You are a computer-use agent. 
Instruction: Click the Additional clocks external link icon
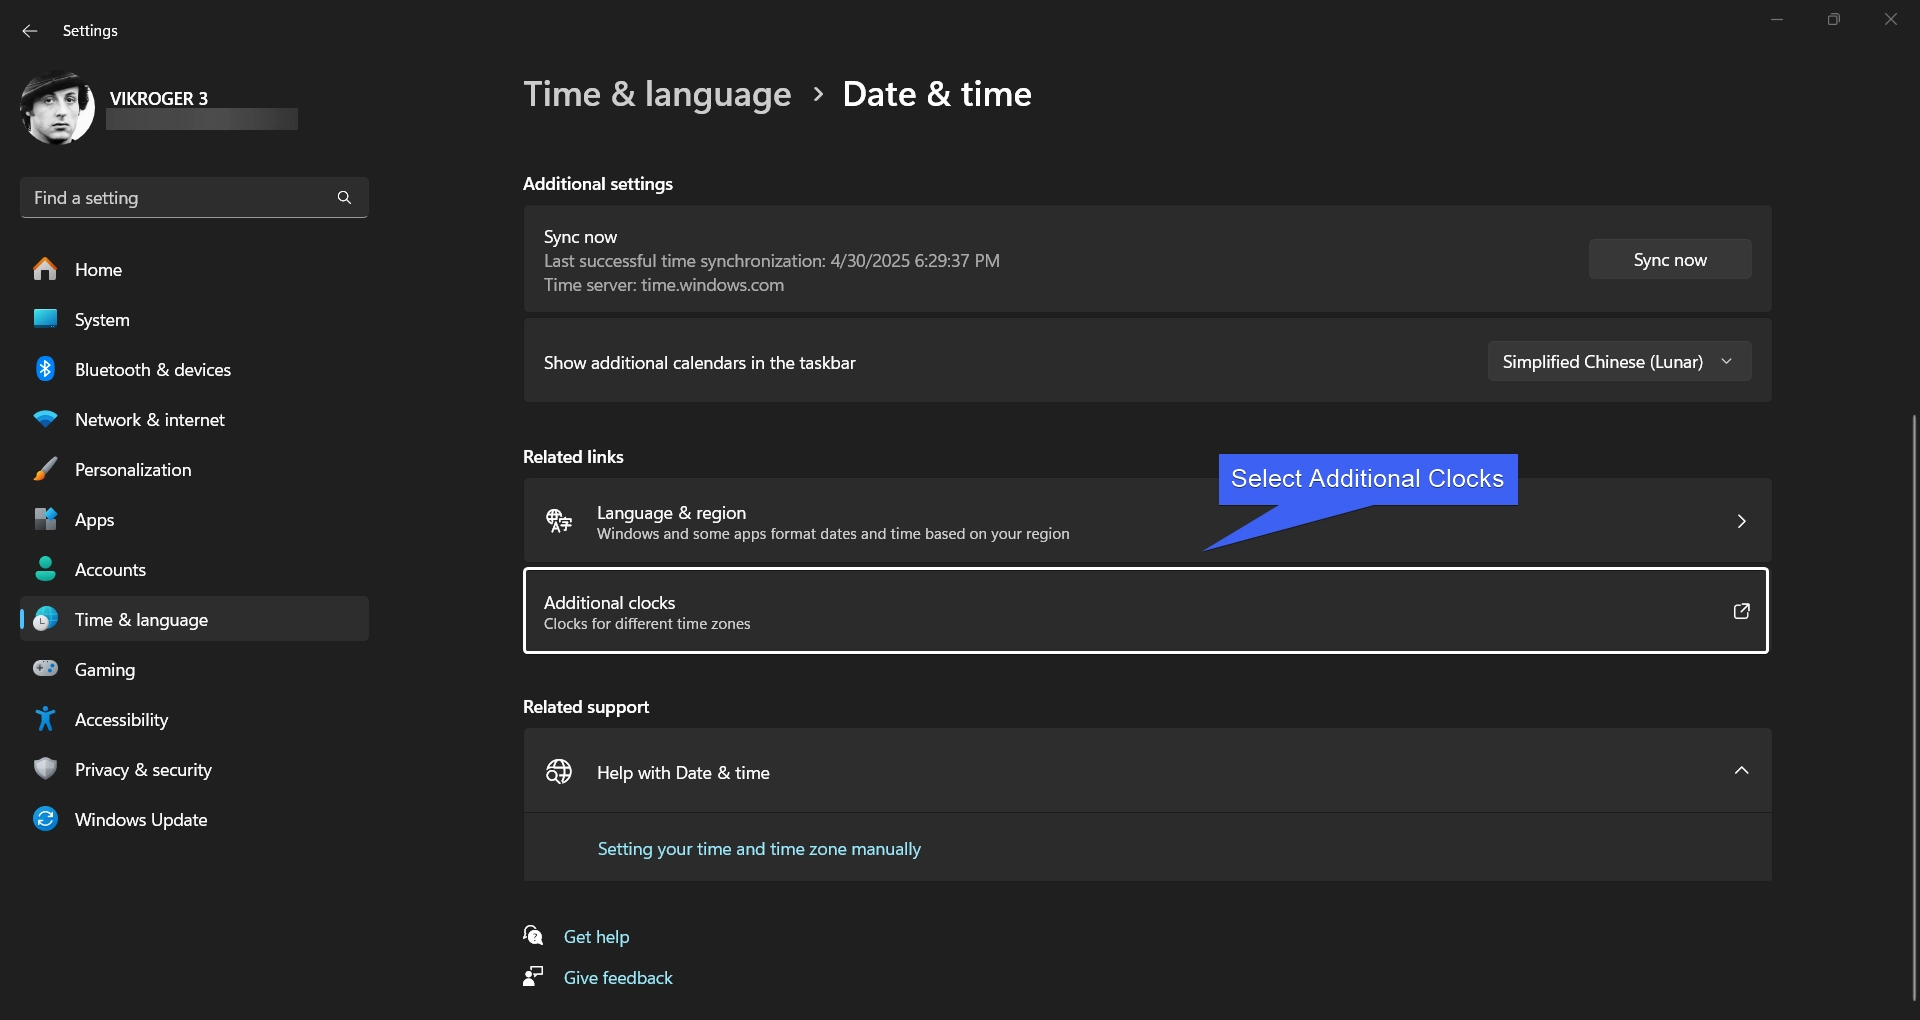coord(1741,611)
